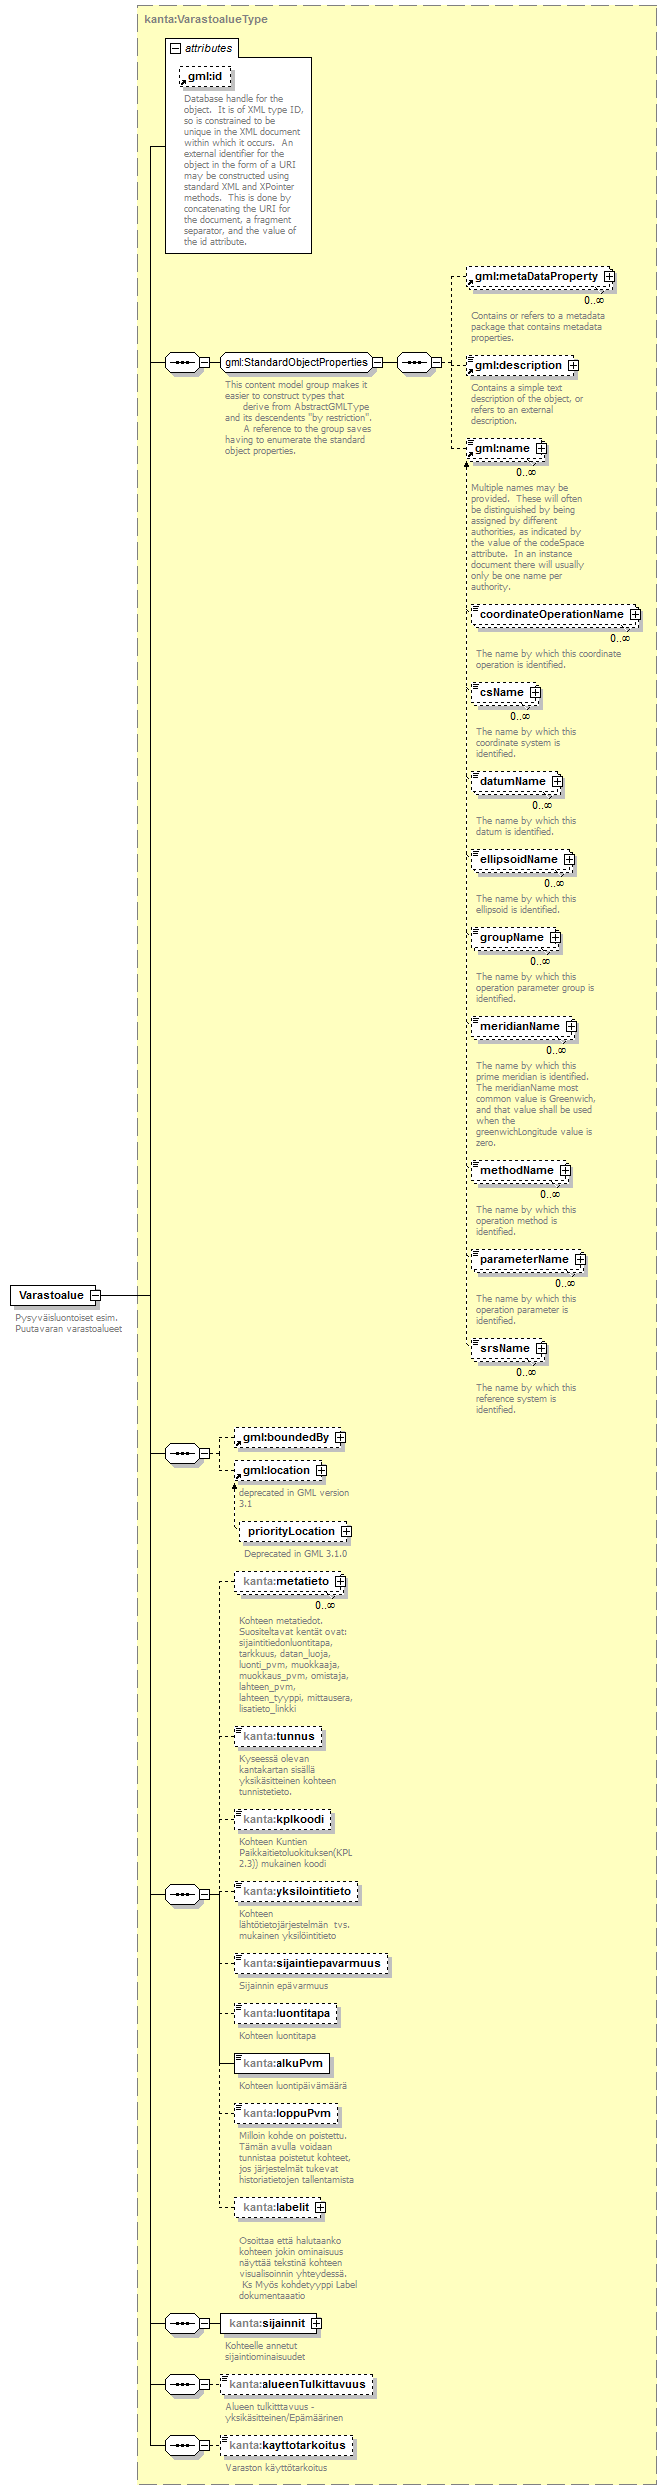This screenshot has width=667, height=2490.
Task: Select the Varastoalue root element
Action: (51, 1295)
